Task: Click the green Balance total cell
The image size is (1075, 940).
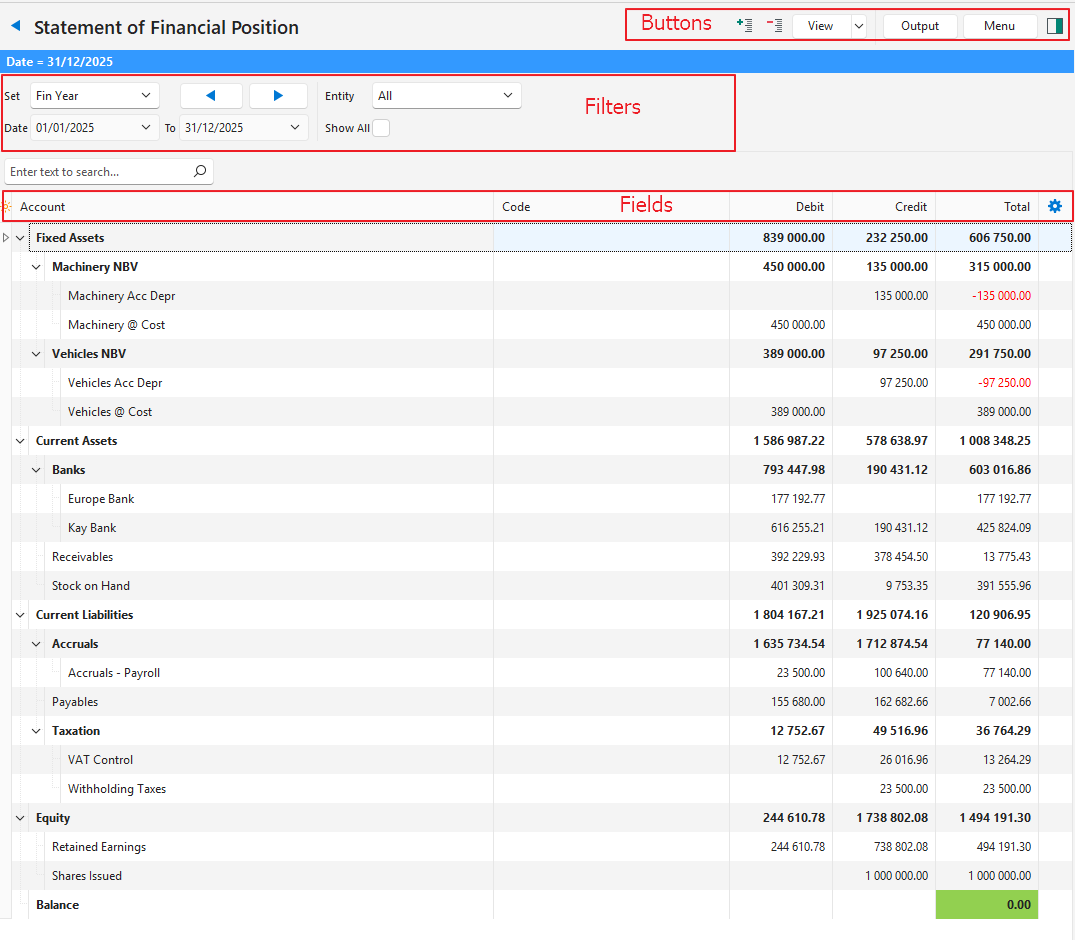Action: point(986,905)
